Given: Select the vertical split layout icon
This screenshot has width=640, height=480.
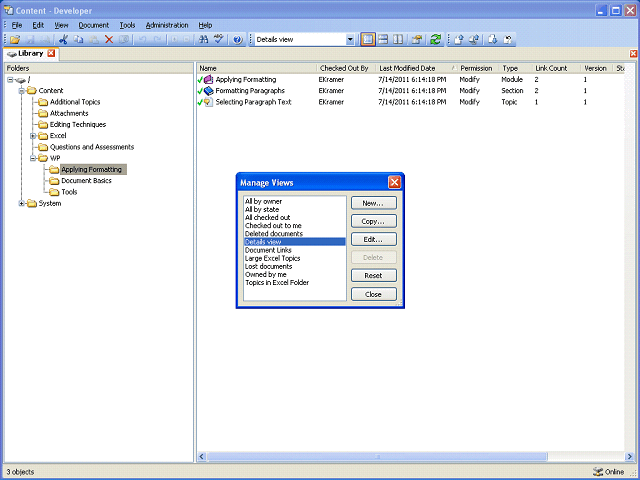Looking at the screenshot, I should click(x=398, y=40).
